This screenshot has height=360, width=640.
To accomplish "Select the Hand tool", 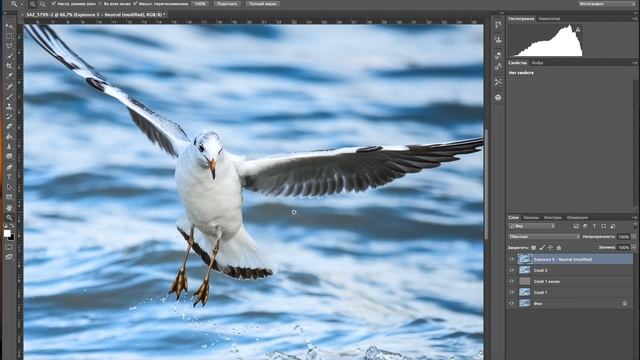I will [9, 207].
